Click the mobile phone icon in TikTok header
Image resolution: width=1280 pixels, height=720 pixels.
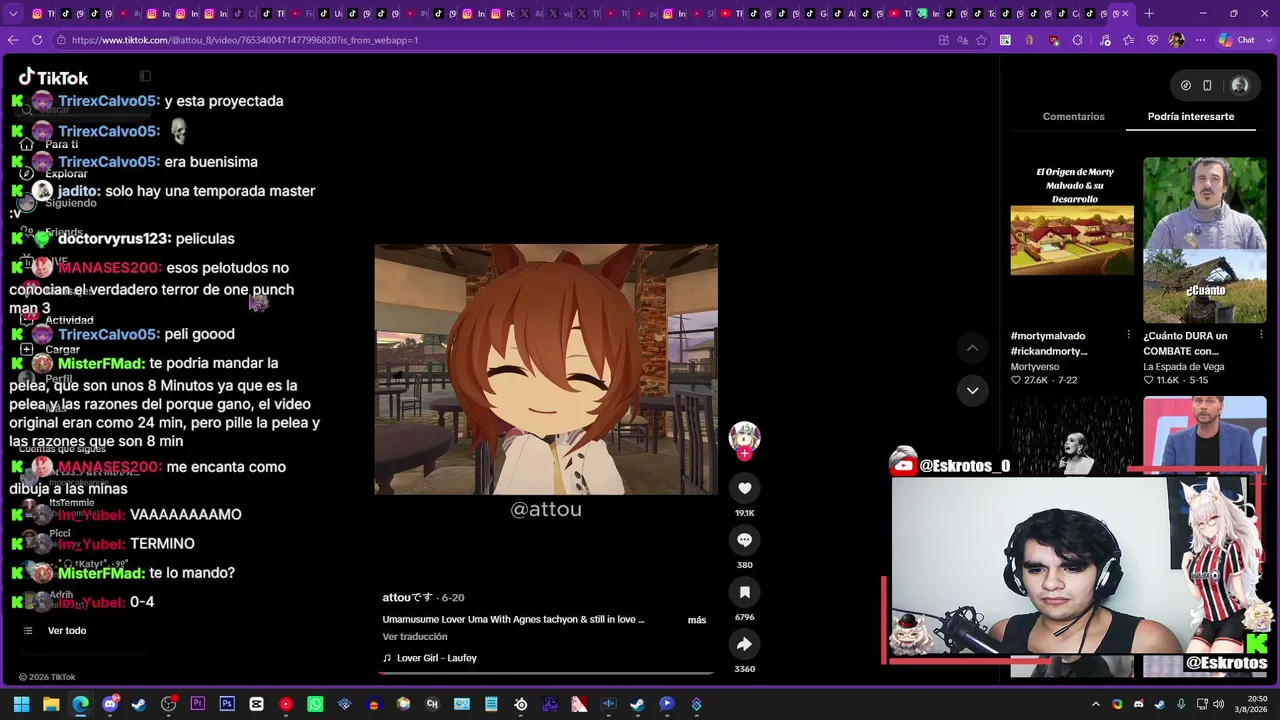point(1207,86)
